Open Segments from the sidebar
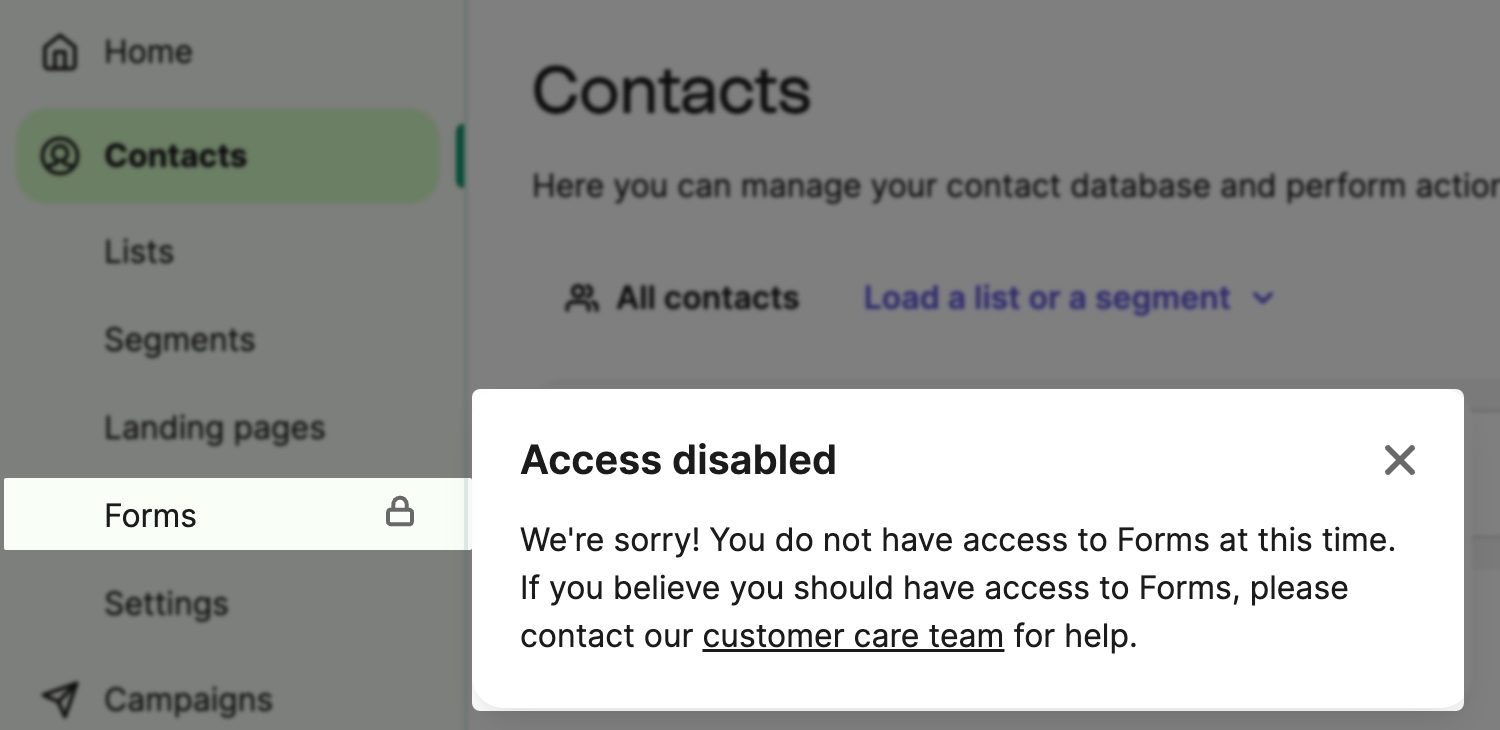The width and height of the screenshot is (1500, 730). click(x=180, y=340)
